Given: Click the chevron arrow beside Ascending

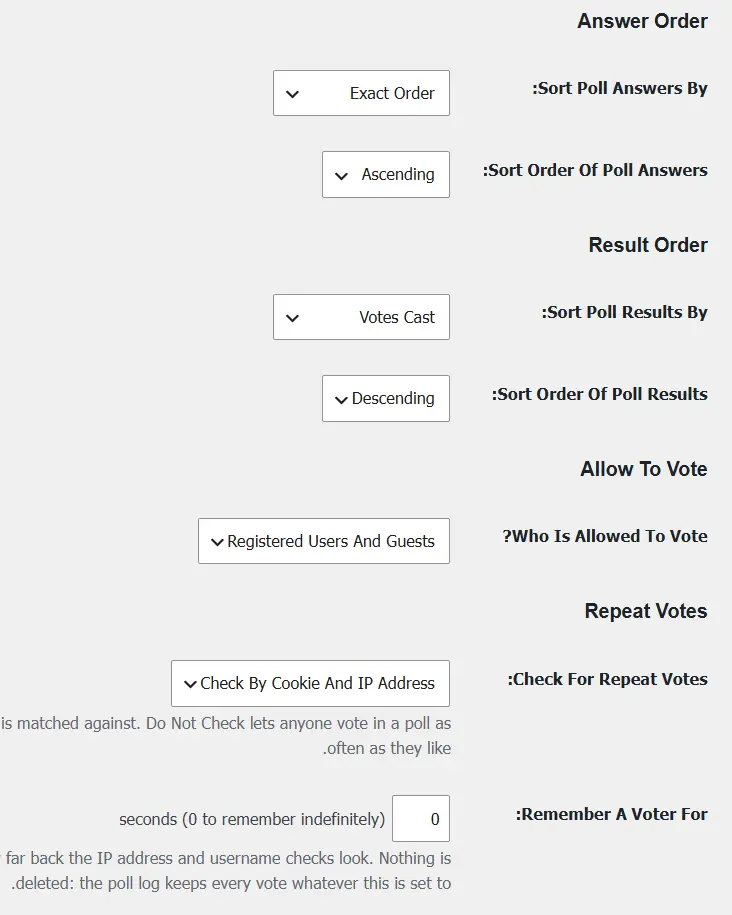Looking at the screenshot, I should pyautogui.click(x=341, y=176).
